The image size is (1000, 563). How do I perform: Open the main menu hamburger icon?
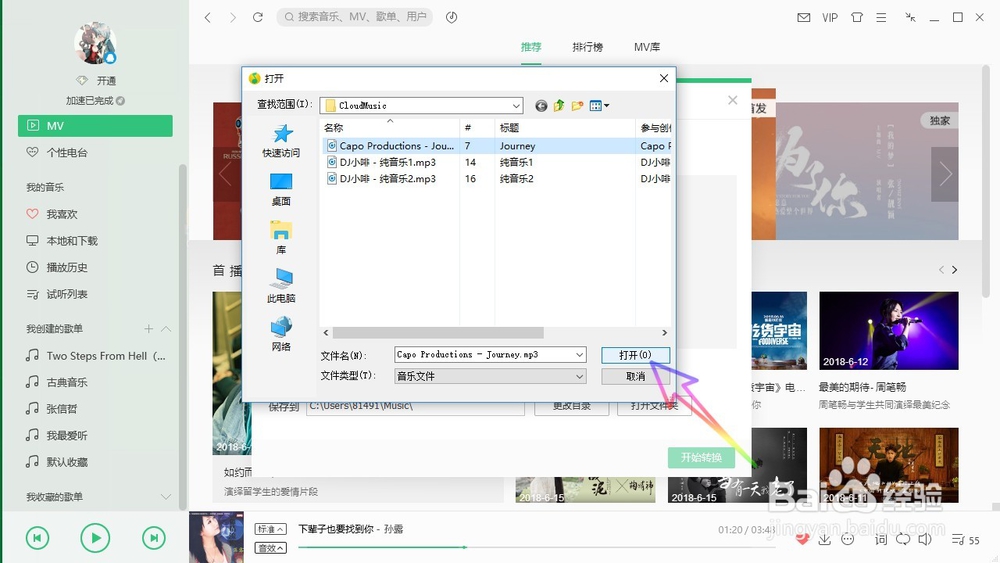pos(881,18)
